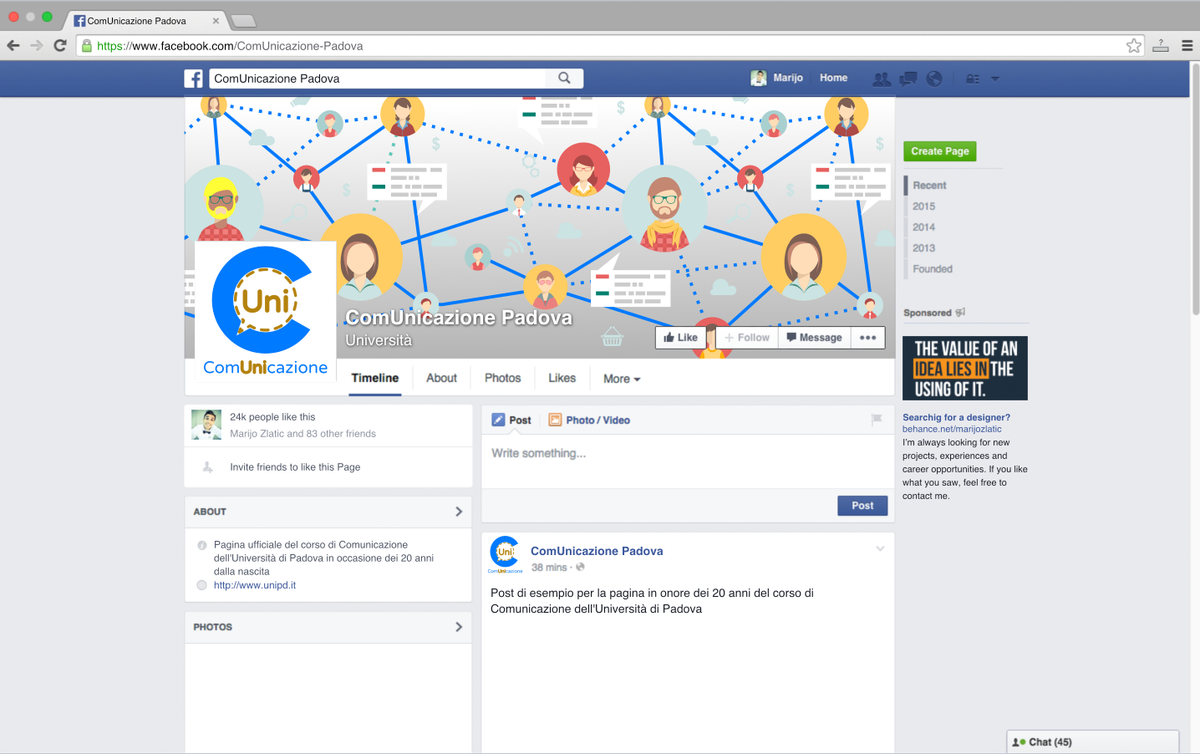Go back with the browser back arrow
This screenshot has height=754, width=1200.
click(x=13, y=45)
